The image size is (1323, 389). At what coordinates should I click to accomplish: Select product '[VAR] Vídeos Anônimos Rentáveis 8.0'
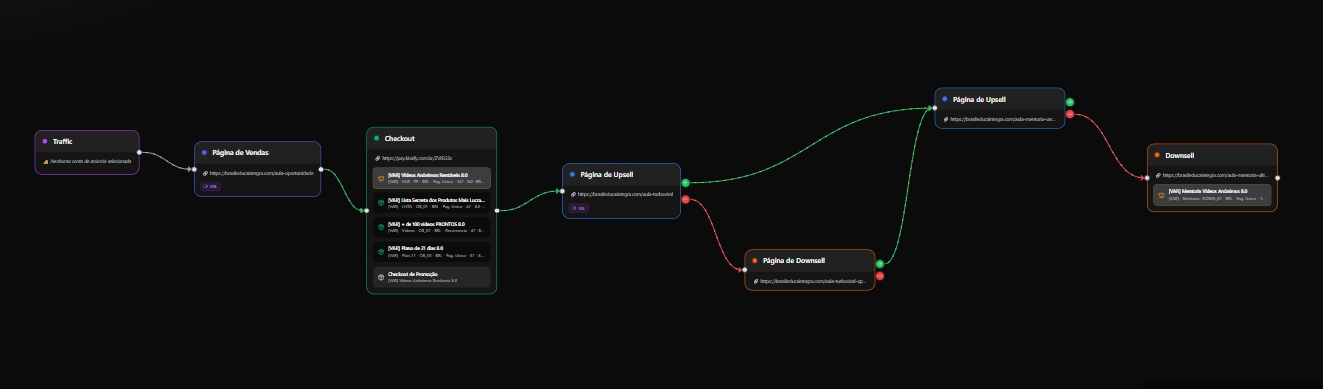click(431, 178)
